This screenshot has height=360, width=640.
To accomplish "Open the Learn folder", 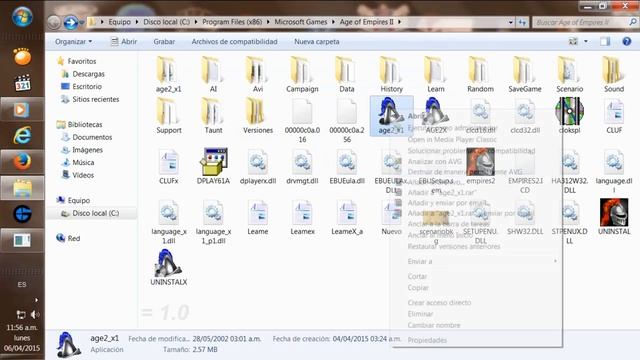I will click(x=436, y=74).
